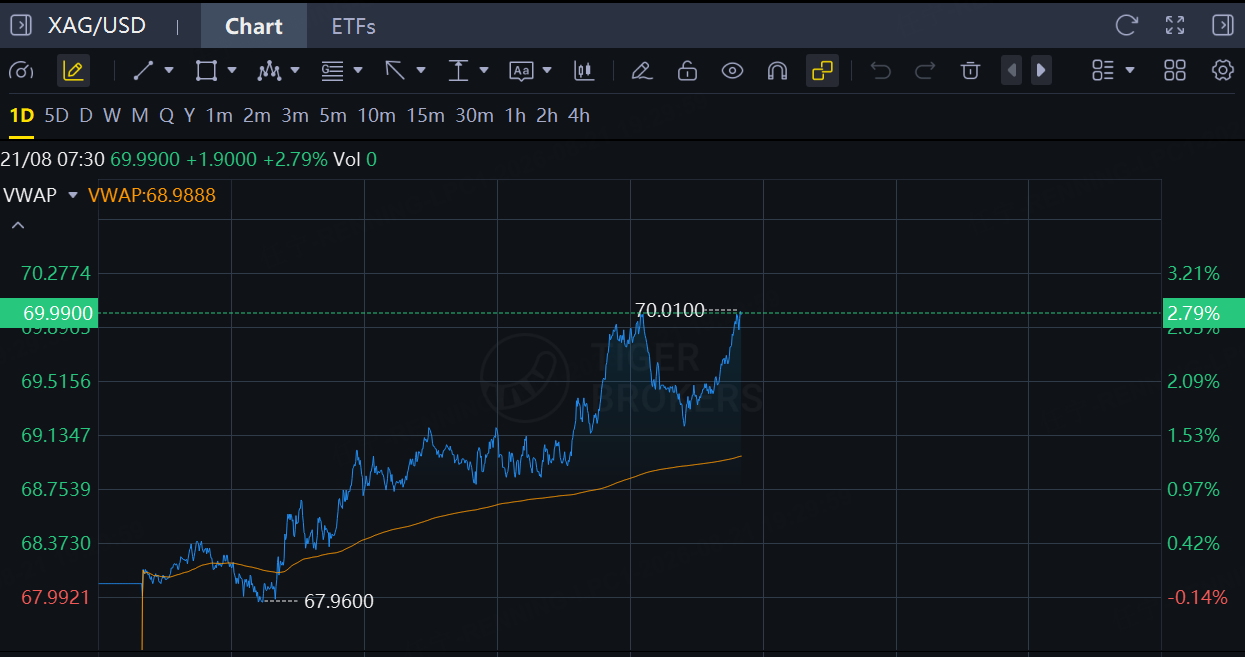1245x657 pixels.
Task: Select the 3m interval
Action: pos(295,116)
